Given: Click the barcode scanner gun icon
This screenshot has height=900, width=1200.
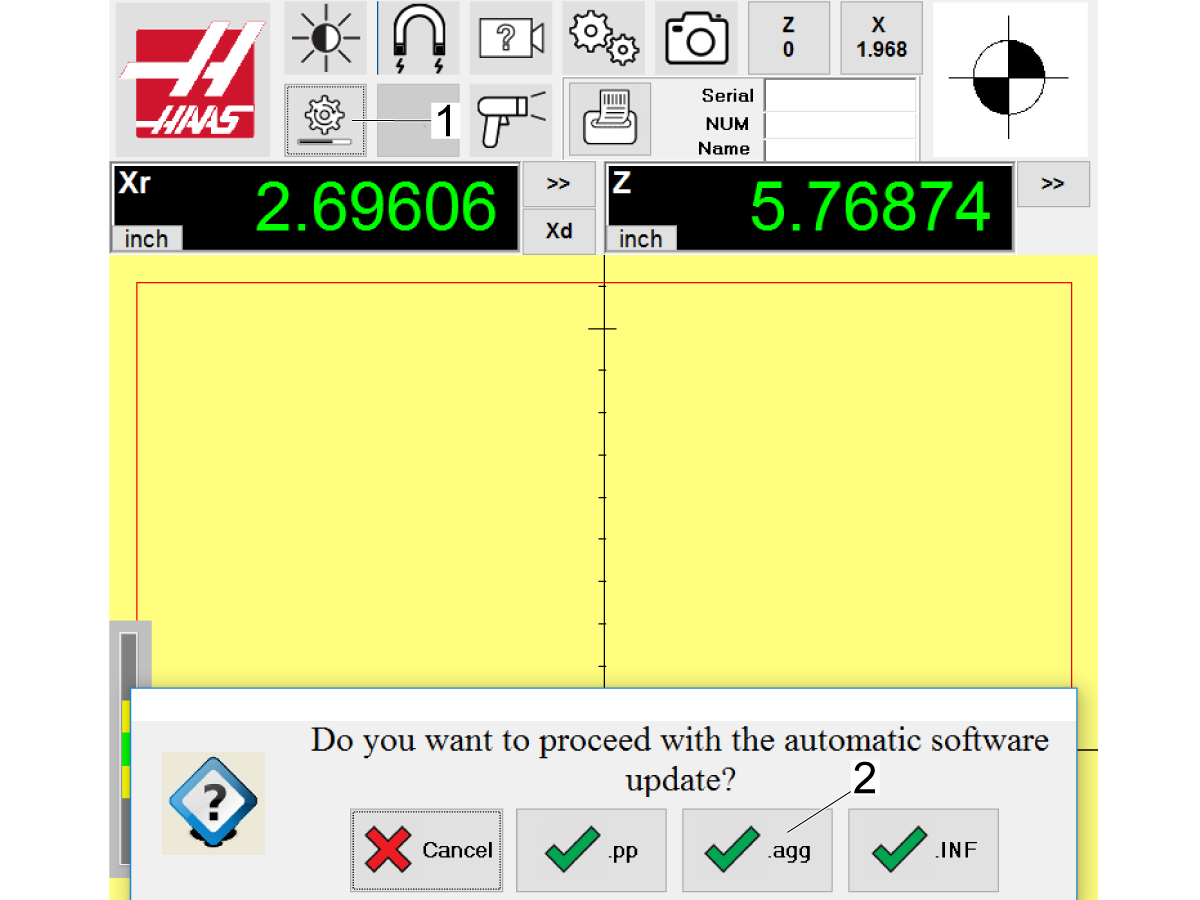Looking at the screenshot, I should [x=511, y=120].
